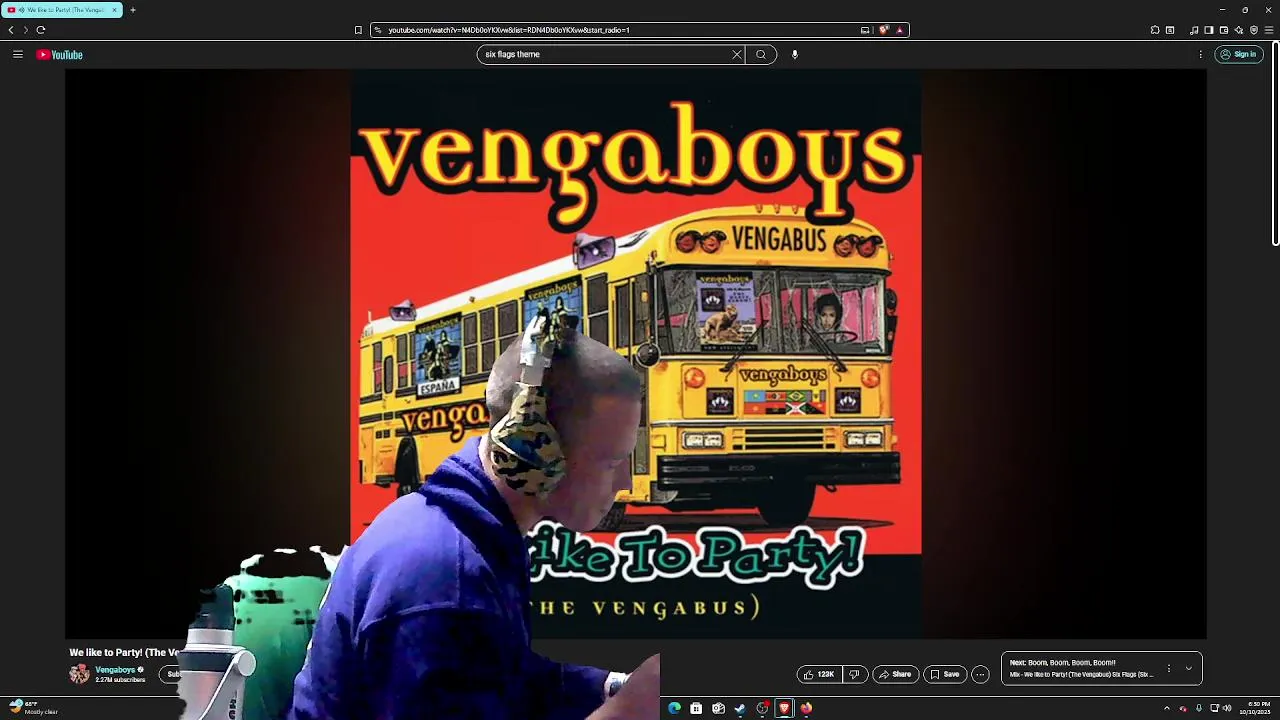The height and width of the screenshot is (720, 1280).
Task: Open YouTube settings three-dot menu
Action: coord(1200,55)
